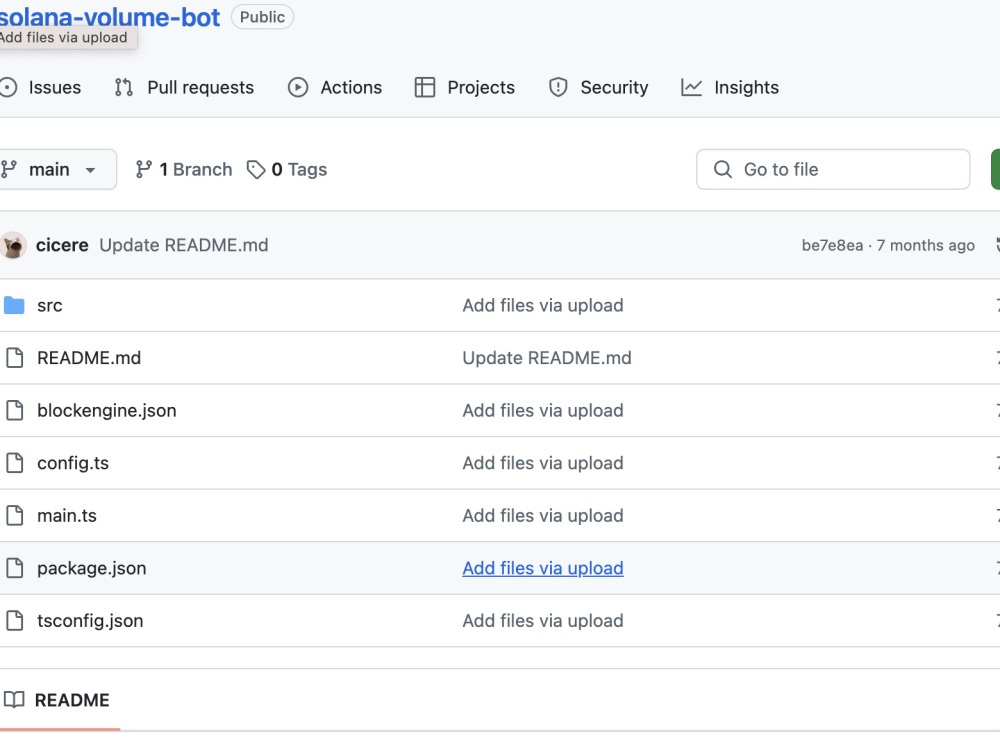The width and height of the screenshot is (1000, 750).
Task: Click the file icon next to package.json
Action: pos(15,568)
